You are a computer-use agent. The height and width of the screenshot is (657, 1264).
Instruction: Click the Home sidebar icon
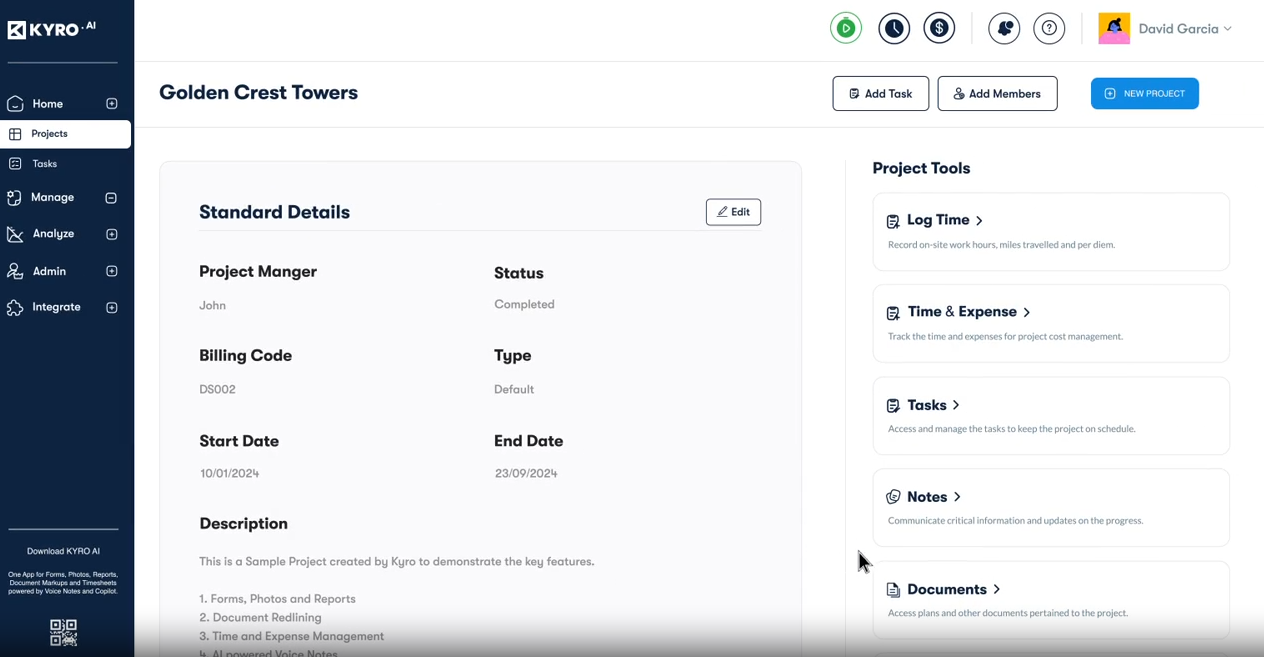tap(15, 103)
